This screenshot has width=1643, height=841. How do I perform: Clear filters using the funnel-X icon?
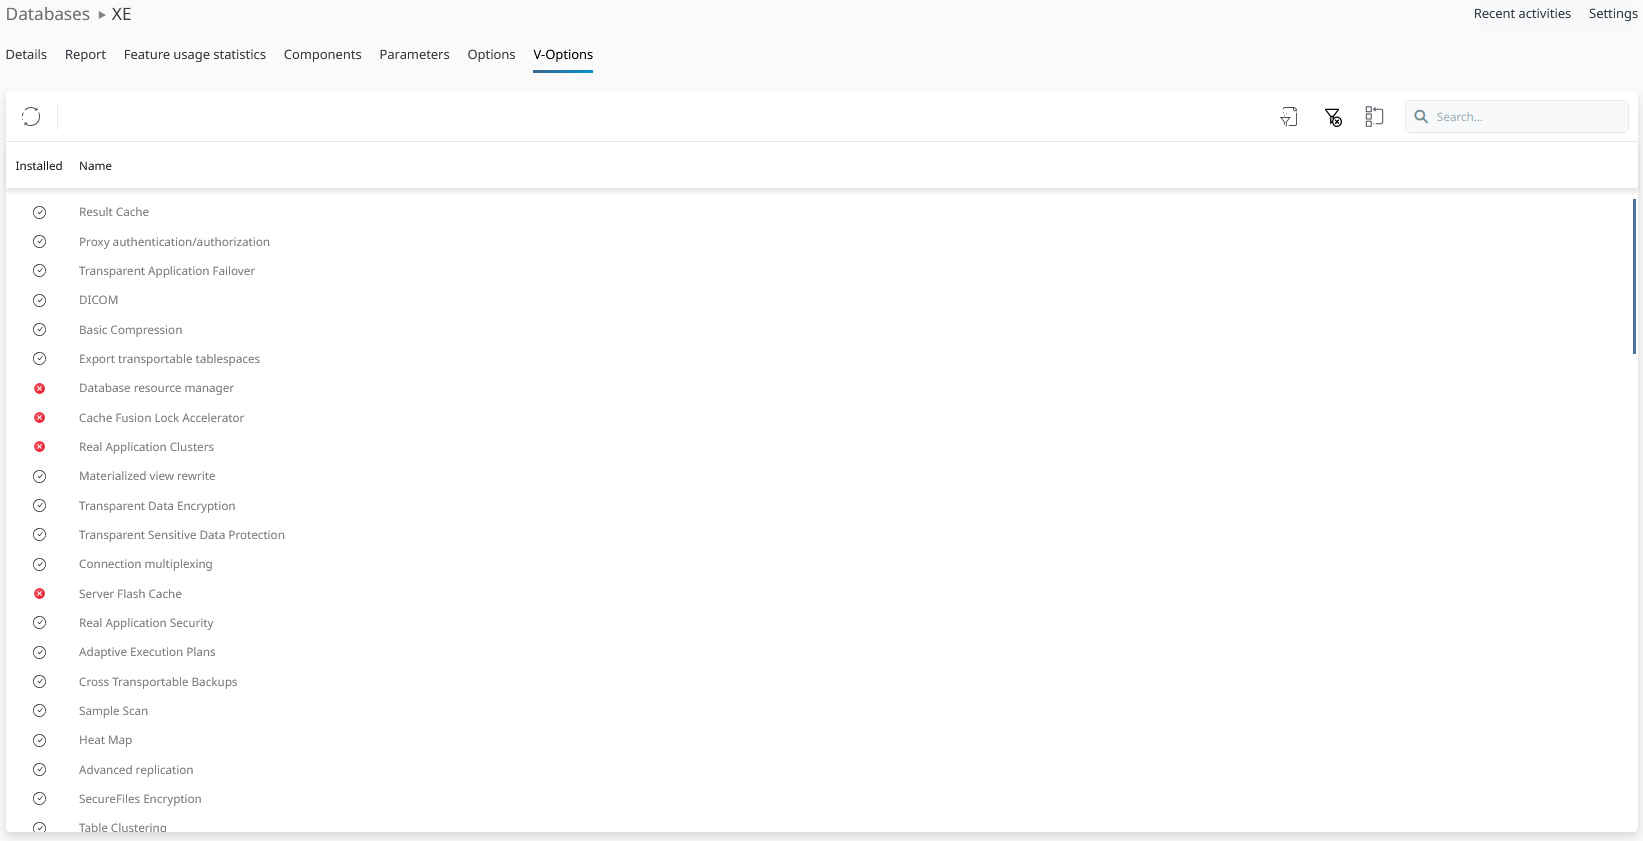pos(1333,117)
